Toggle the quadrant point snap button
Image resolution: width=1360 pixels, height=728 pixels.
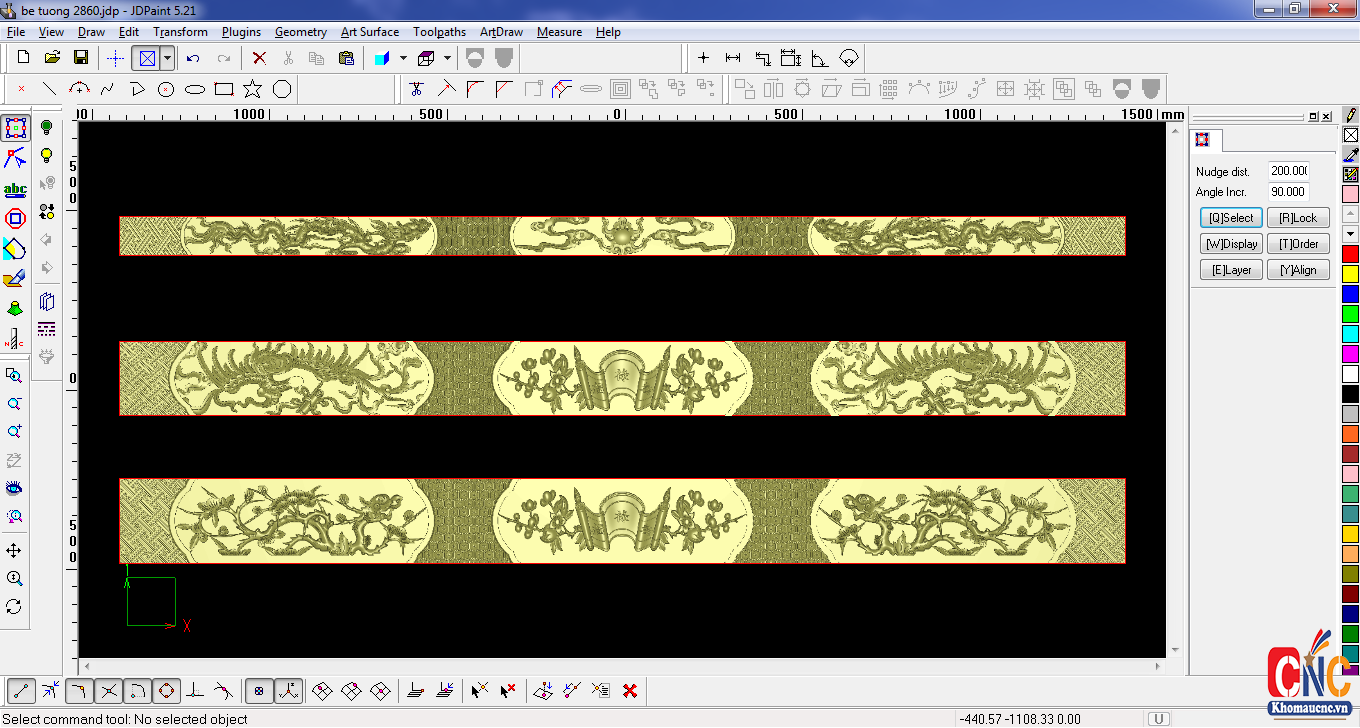(166, 690)
